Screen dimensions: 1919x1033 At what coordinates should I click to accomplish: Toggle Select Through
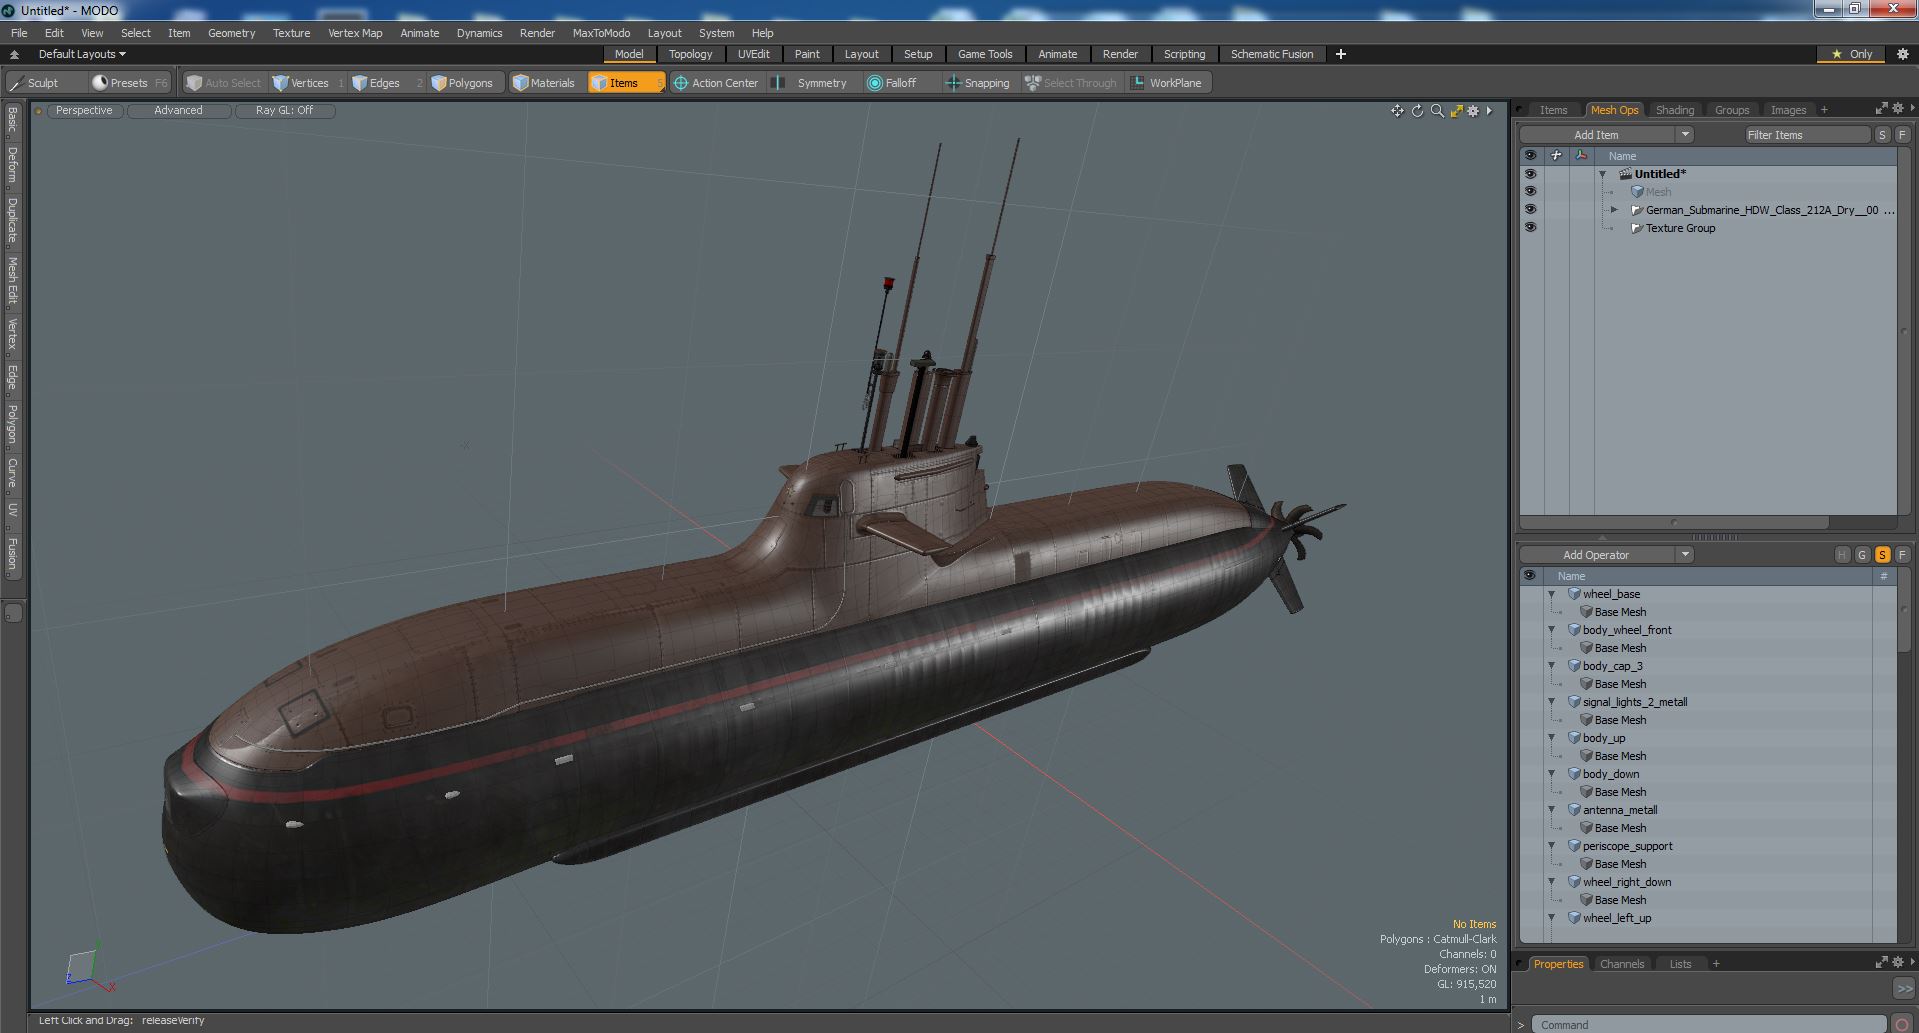coord(1071,83)
